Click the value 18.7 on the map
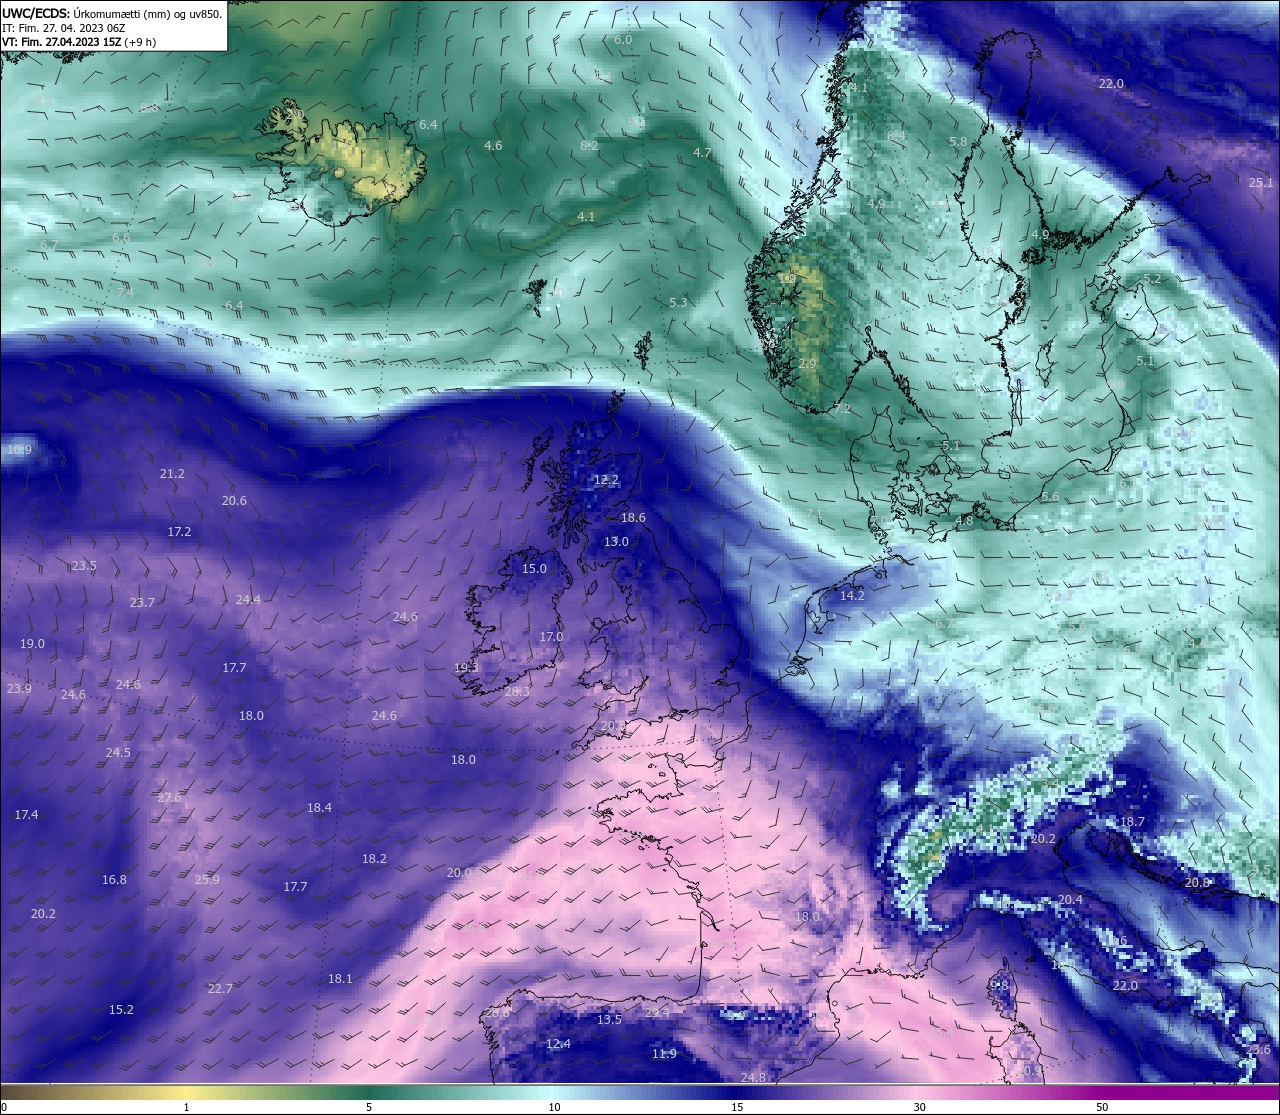Viewport: 1280px width, 1115px height. point(1132,822)
